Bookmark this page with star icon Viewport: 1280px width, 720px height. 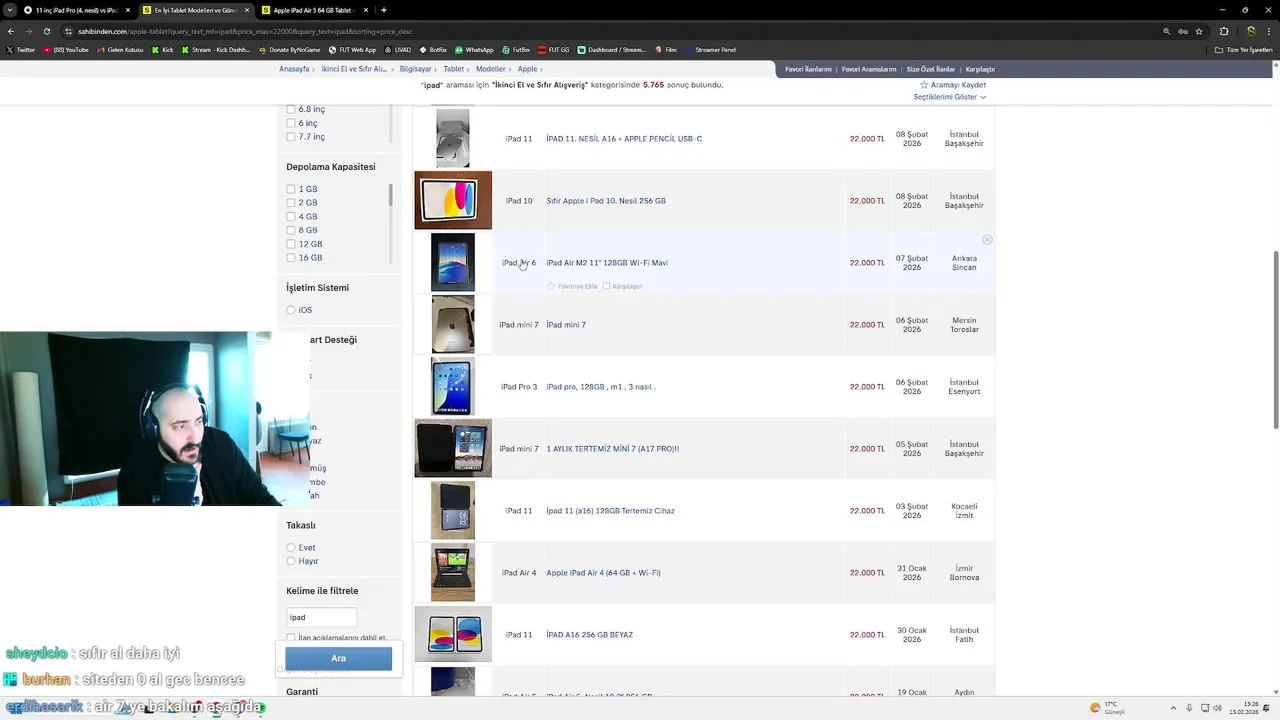point(1199,31)
